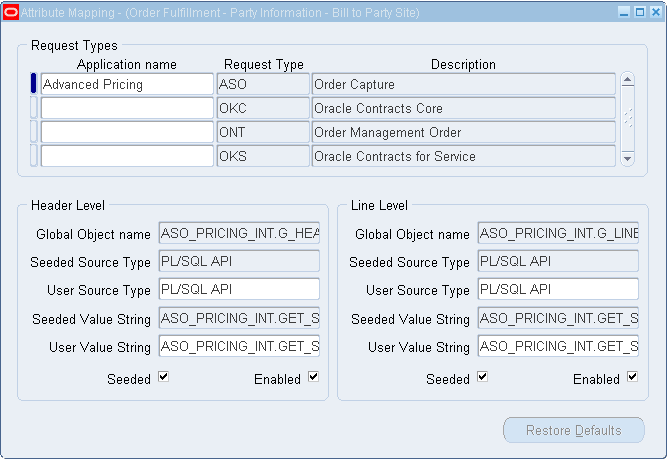The width and height of the screenshot is (670, 461).
Task: Click Application name field in OKC row
Action: point(127,108)
